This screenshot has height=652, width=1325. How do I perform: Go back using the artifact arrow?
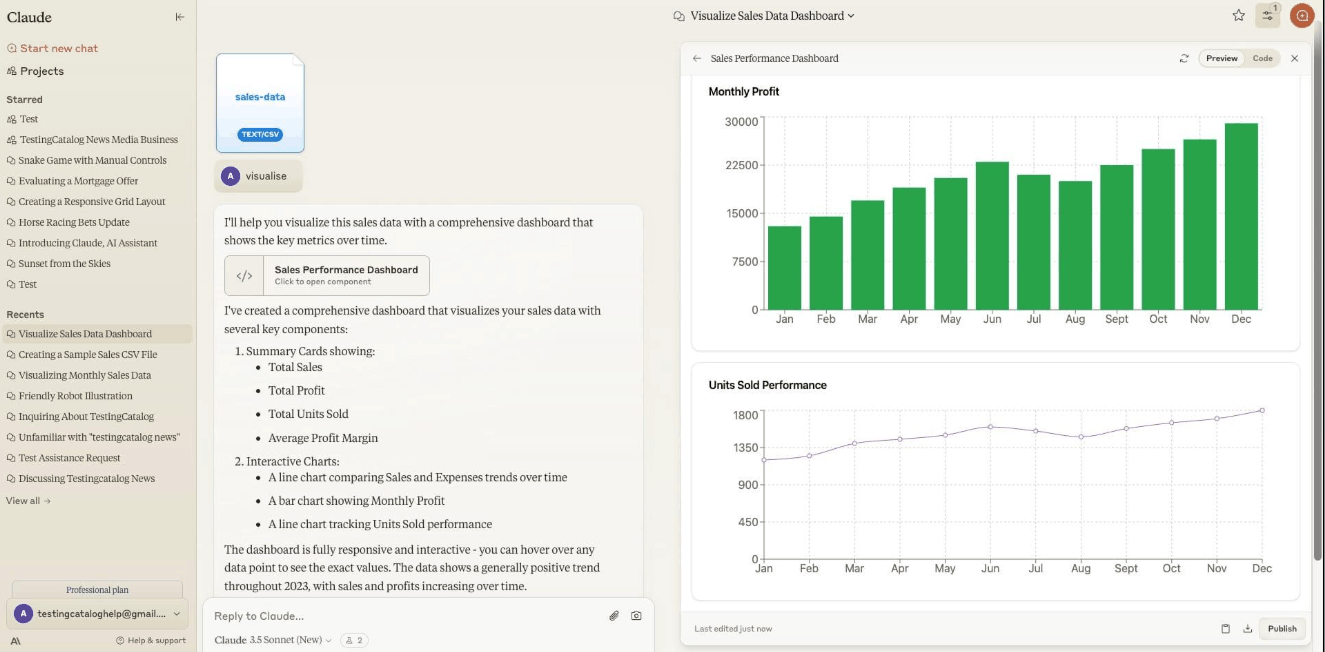697,58
